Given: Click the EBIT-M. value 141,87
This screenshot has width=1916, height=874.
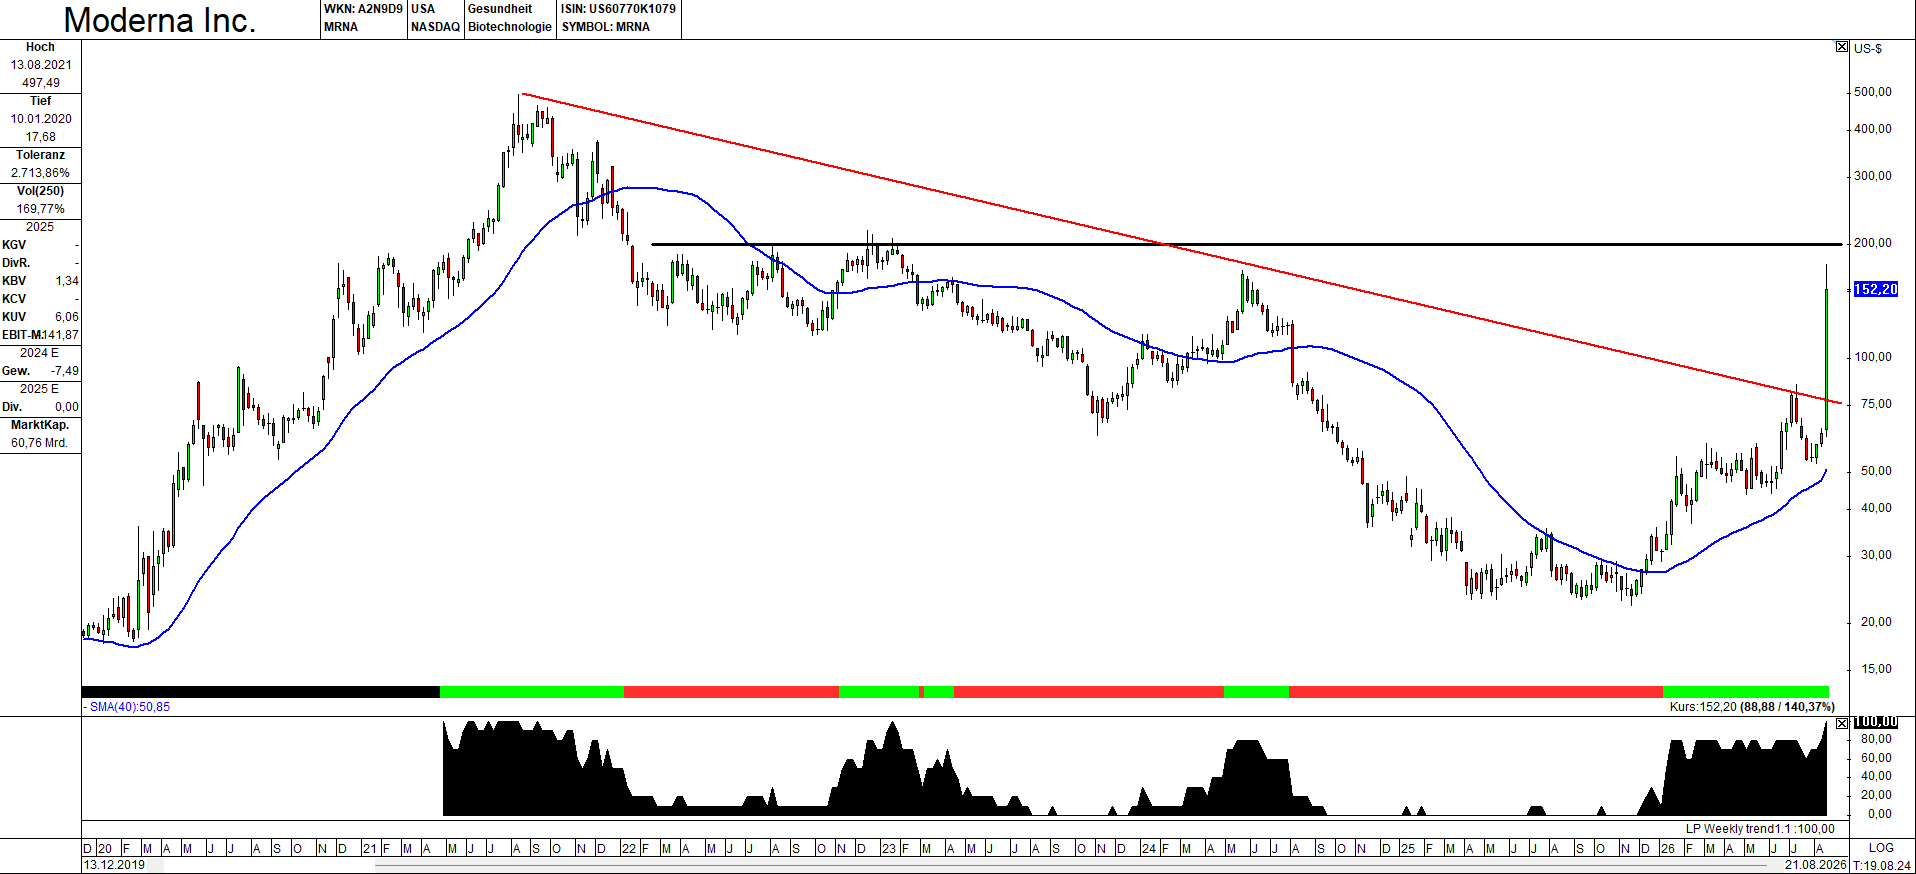Looking at the screenshot, I should pyautogui.click(x=60, y=335).
